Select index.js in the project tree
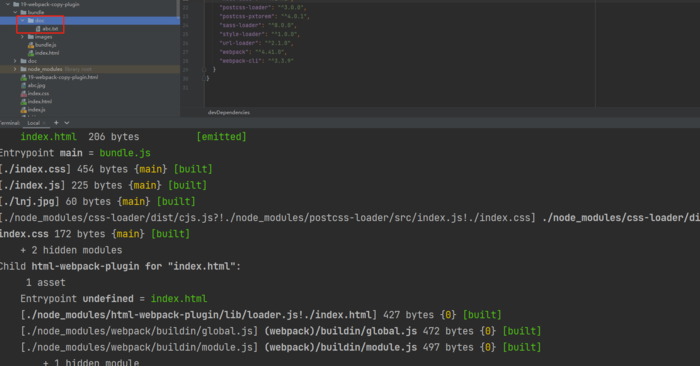This screenshot has width=700, height=366. (36, 109)
